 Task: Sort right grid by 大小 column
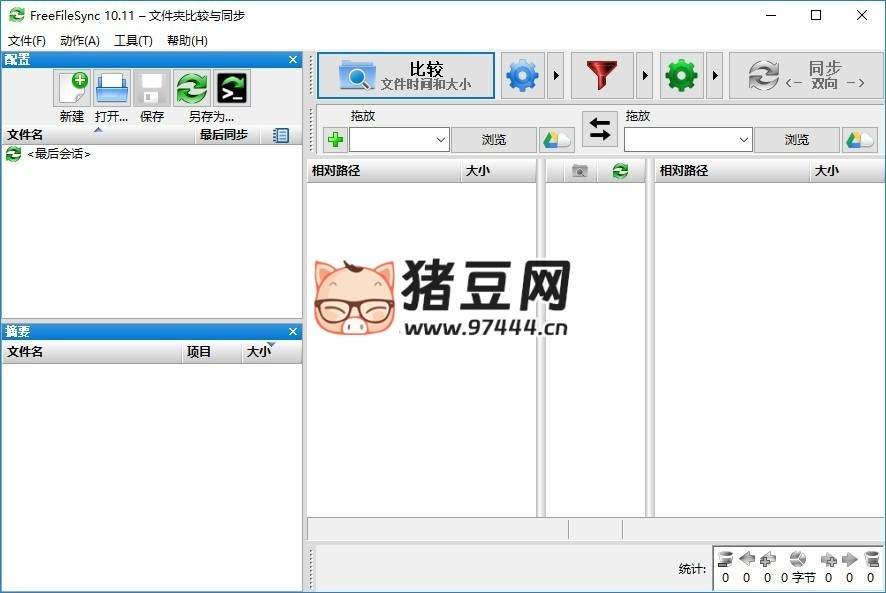coord(847,171)
